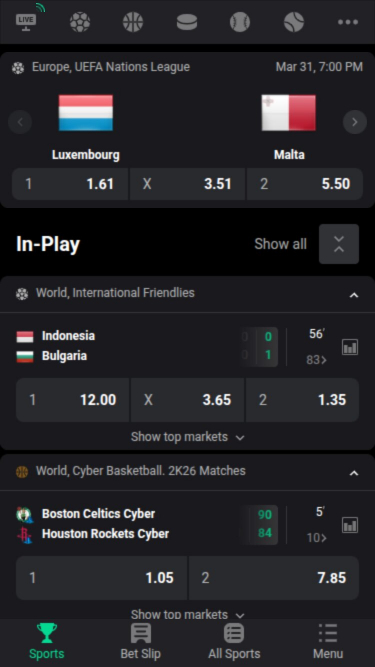
Task: Pick Bulgaria to win at 1.35
Action: point(302,400)
